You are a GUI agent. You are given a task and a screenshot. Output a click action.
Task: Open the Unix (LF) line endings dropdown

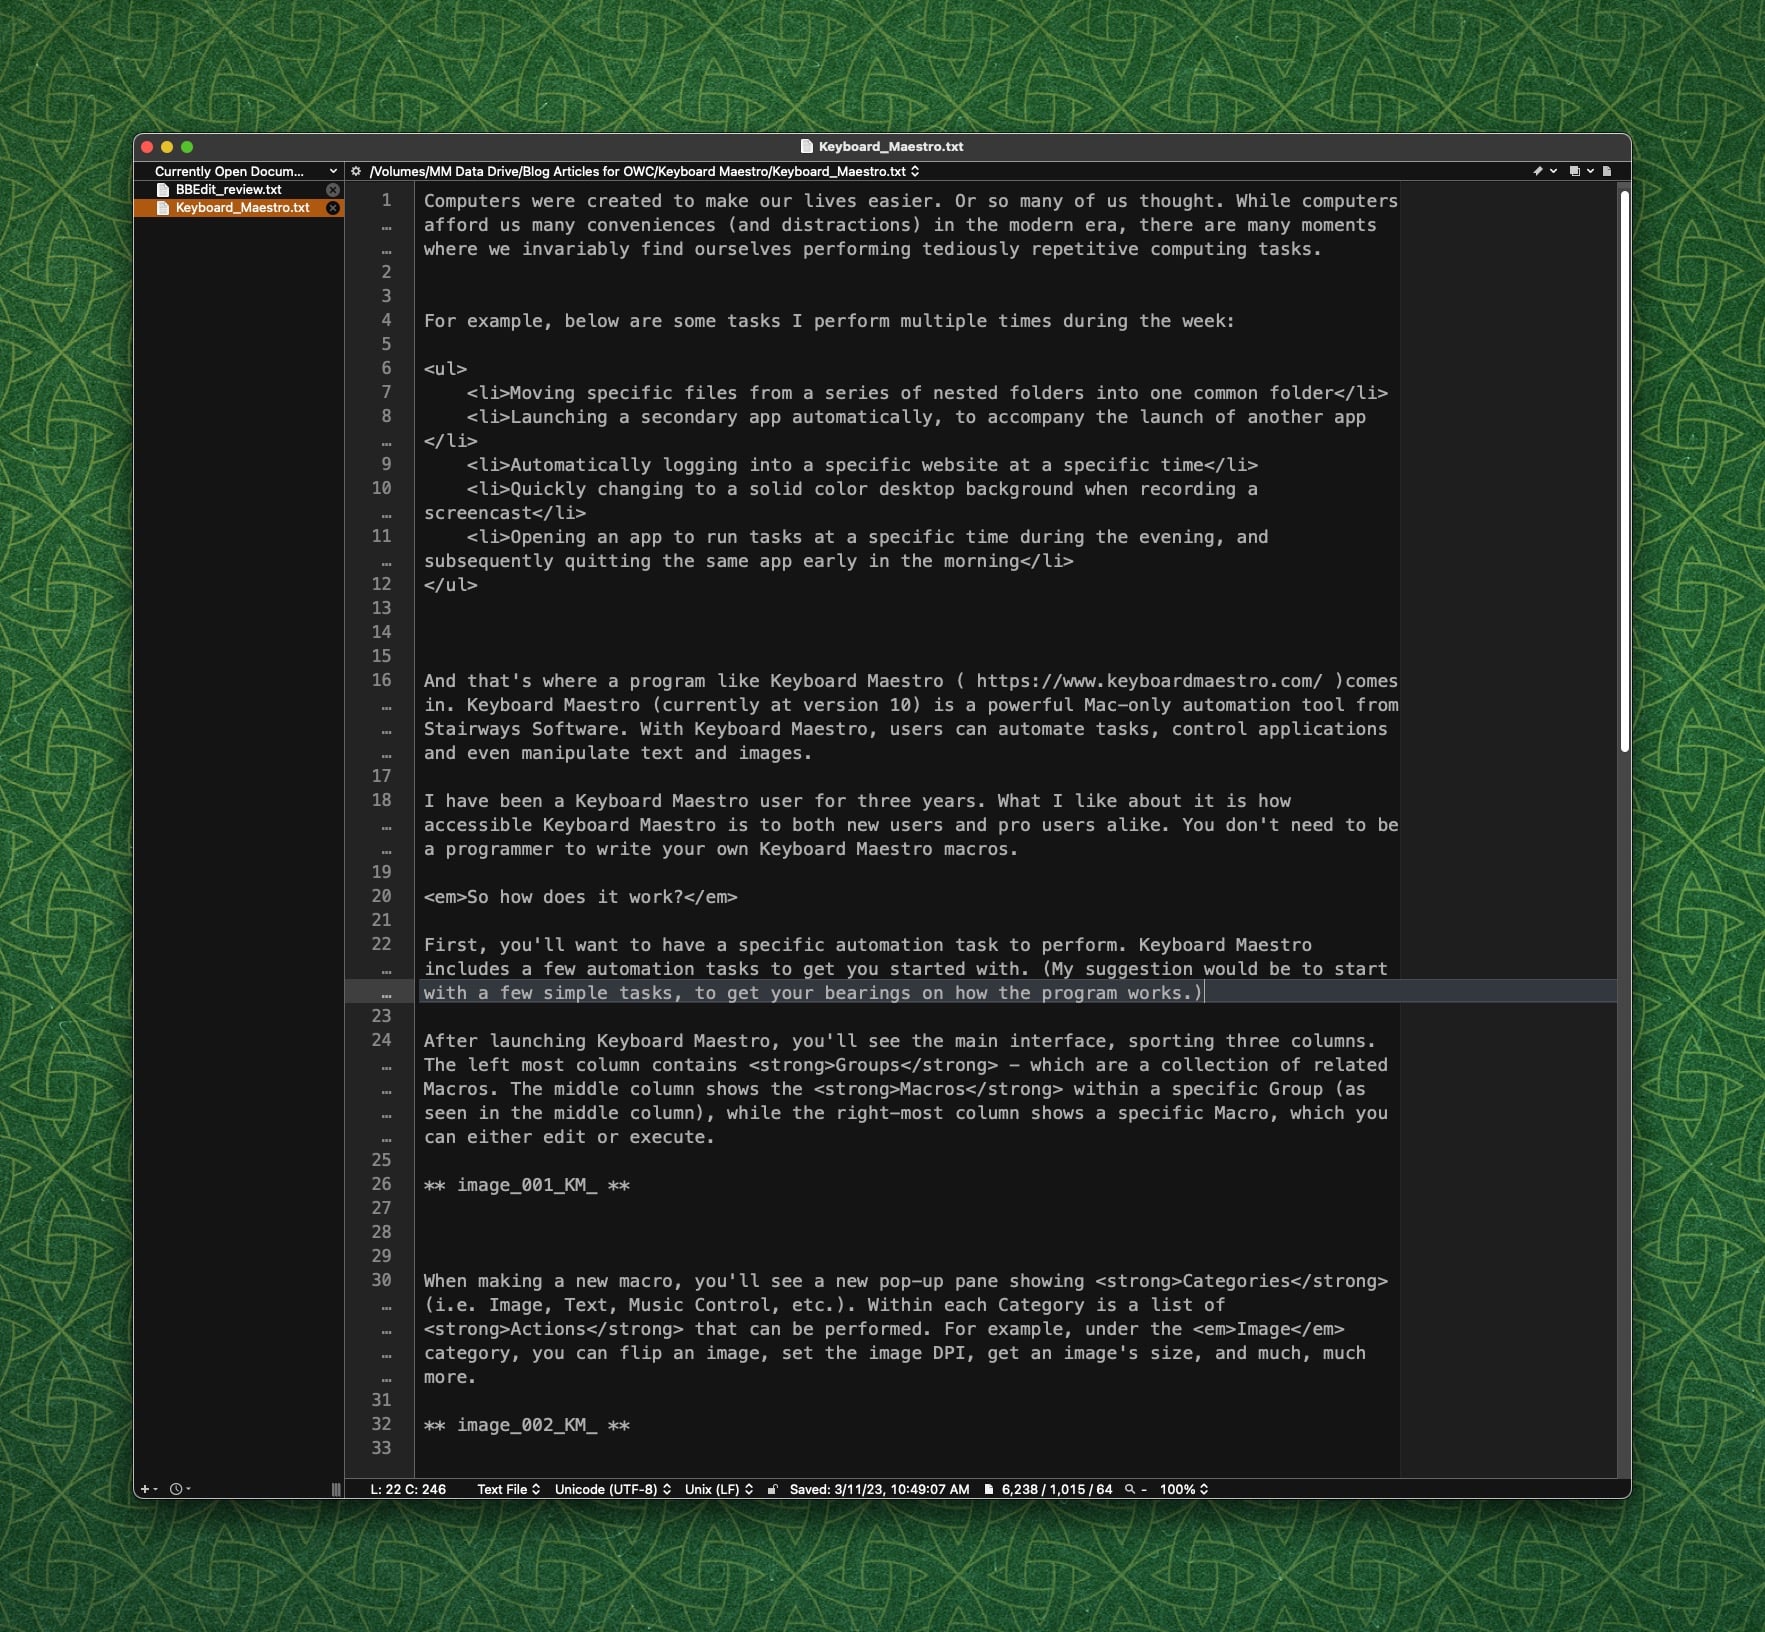click(x=718, y=1489)
